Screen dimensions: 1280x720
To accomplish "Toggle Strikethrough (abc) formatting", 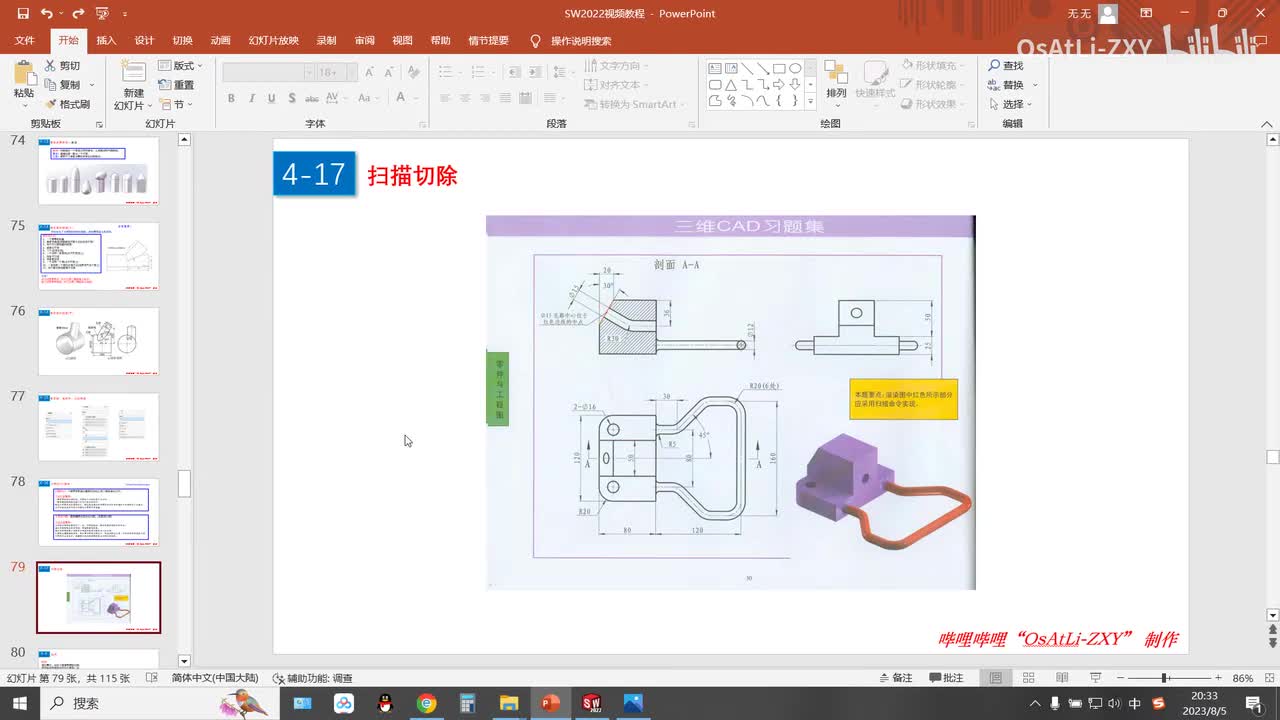I will point(312,98).
